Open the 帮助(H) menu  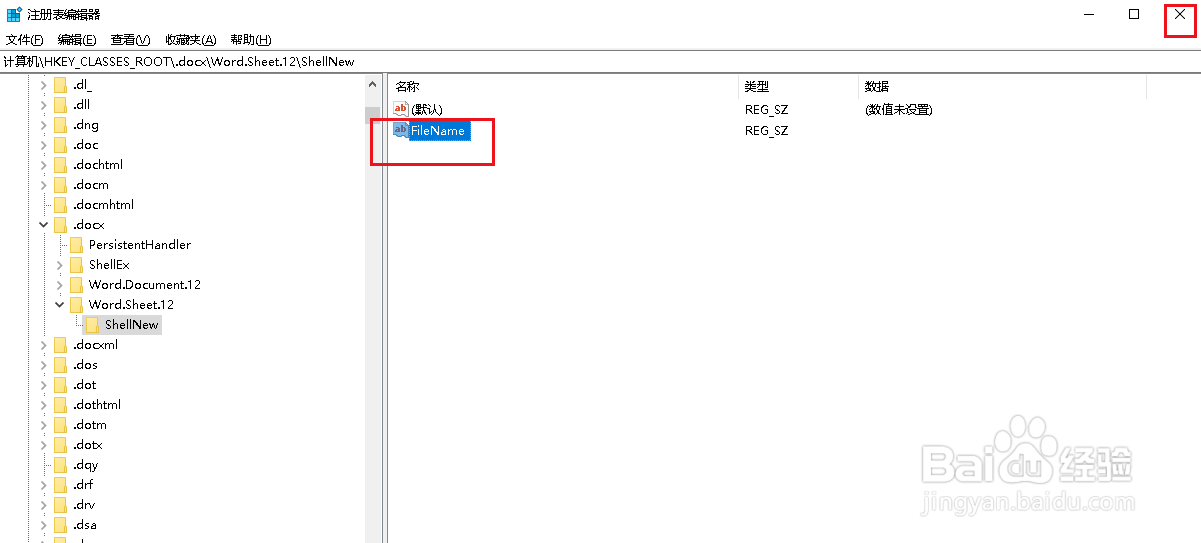tap(250, 40)
